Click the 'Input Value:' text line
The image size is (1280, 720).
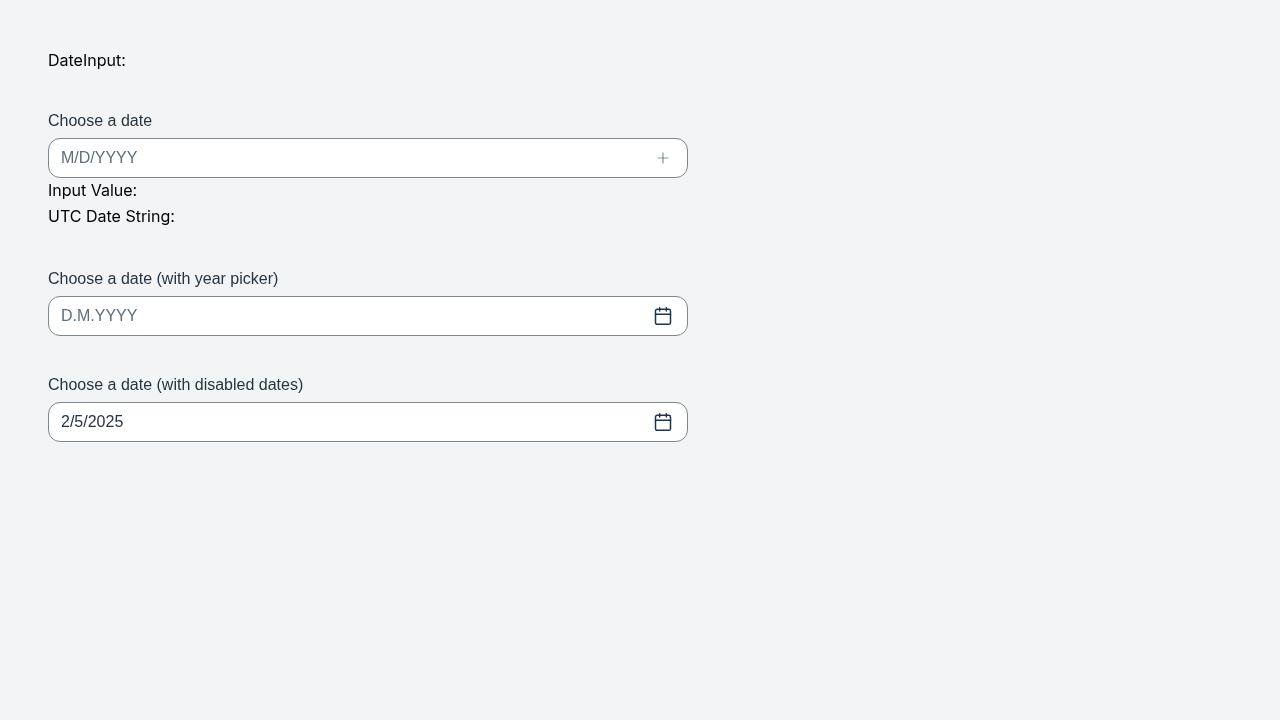point(92,190)
